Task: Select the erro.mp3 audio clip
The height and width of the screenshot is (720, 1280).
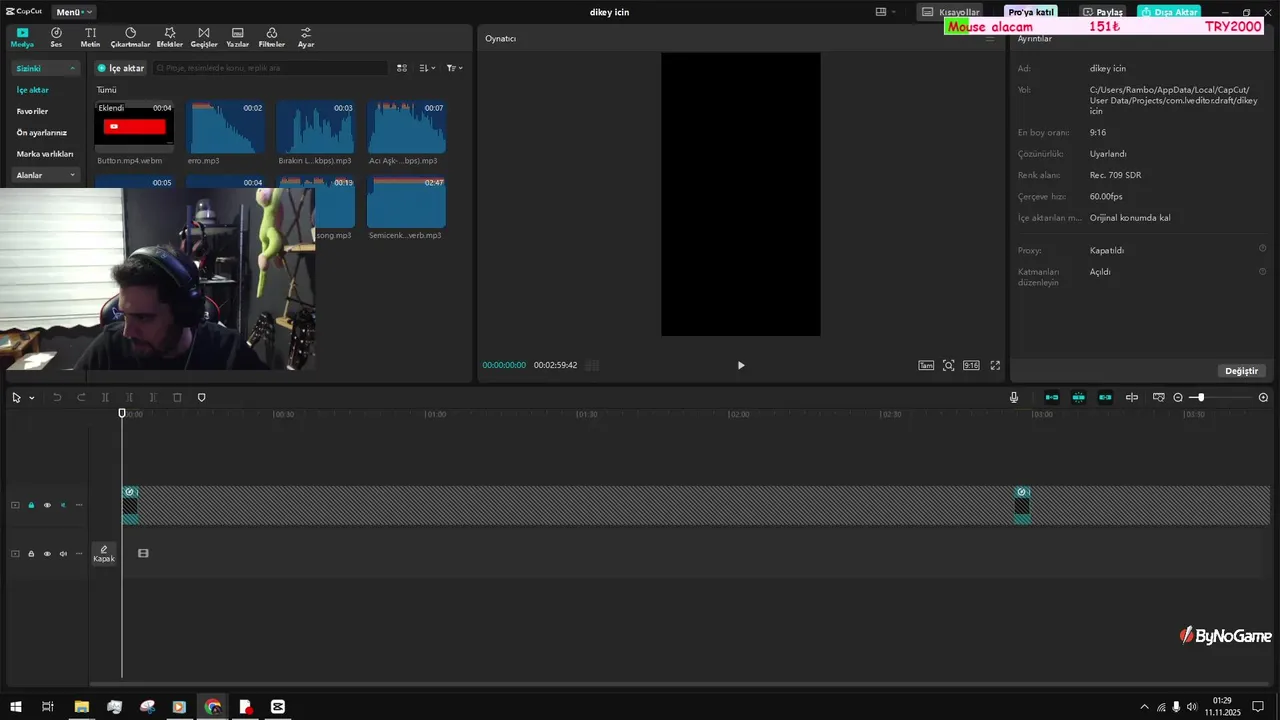Action: (x=225, y=127)
